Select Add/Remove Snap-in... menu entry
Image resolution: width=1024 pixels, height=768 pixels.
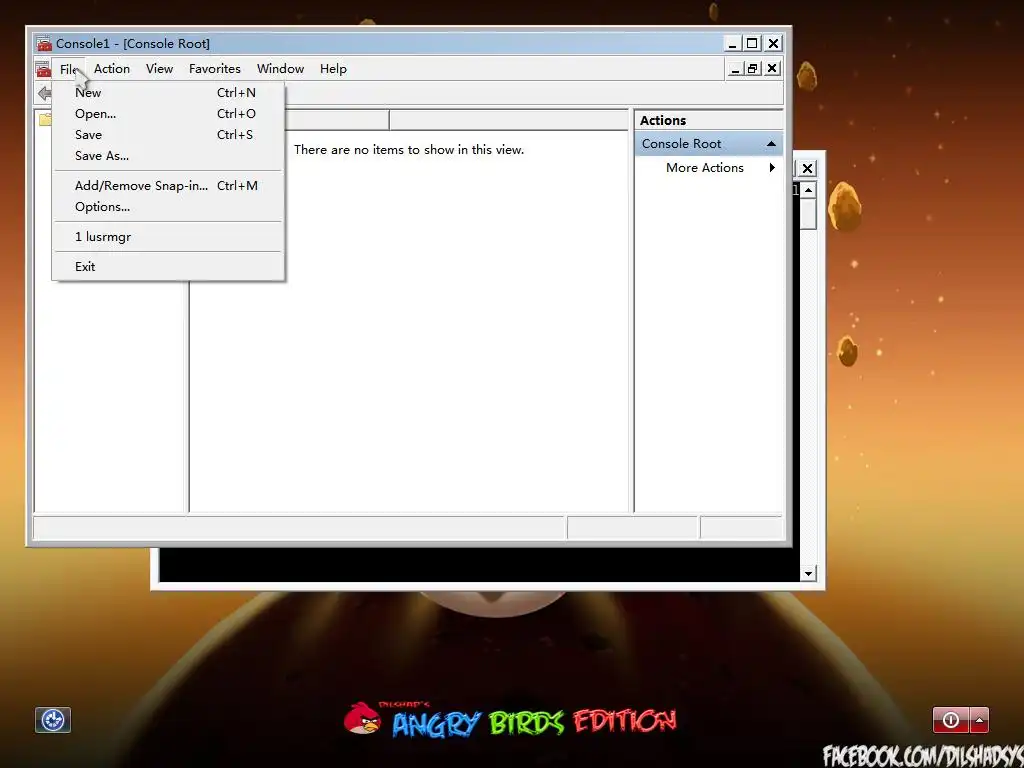[x=168, y=185]
